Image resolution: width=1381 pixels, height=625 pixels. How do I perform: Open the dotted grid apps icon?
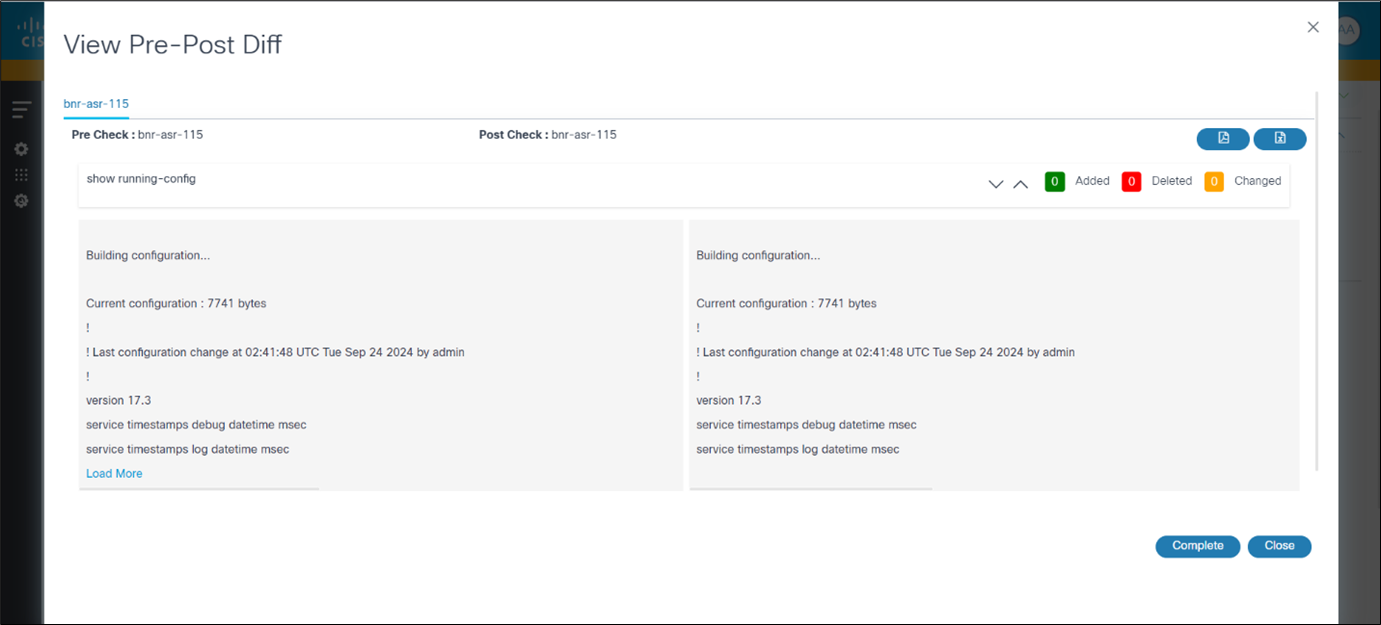[x=21, y=175]
